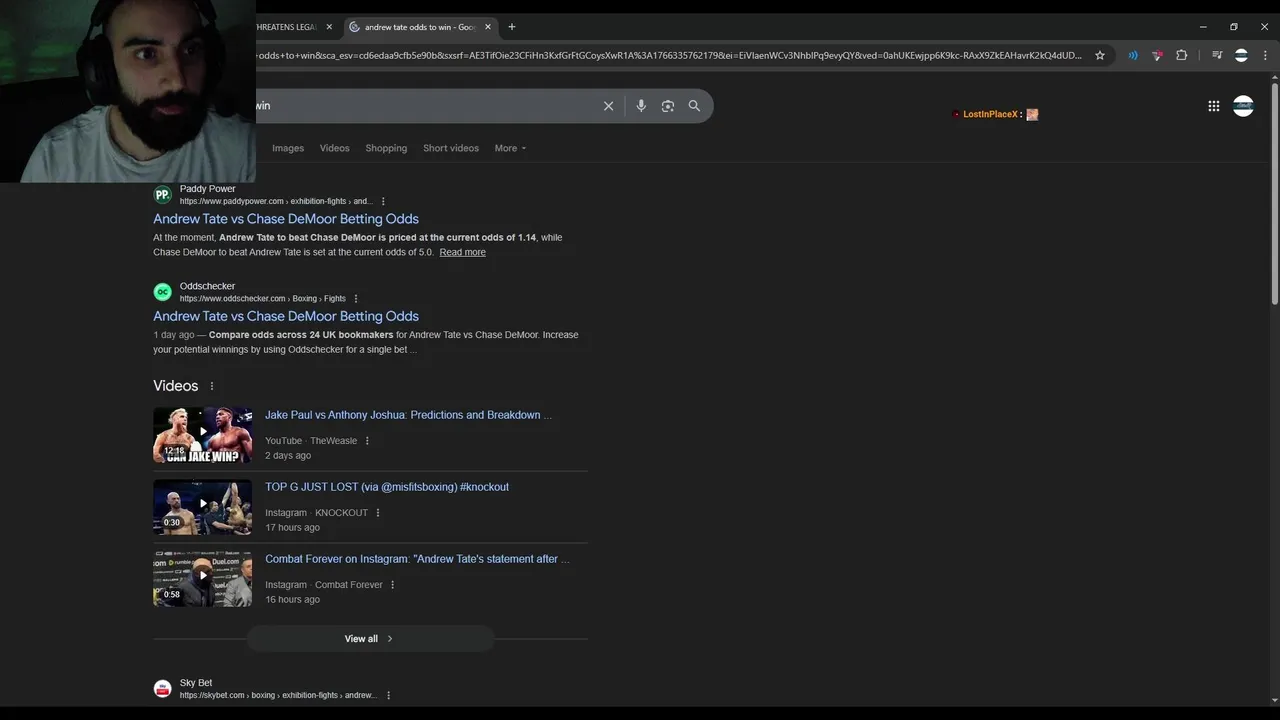Open options dots next to TheWeasle
This screenshot has height=720, width=1280.
tap(367, 441)
